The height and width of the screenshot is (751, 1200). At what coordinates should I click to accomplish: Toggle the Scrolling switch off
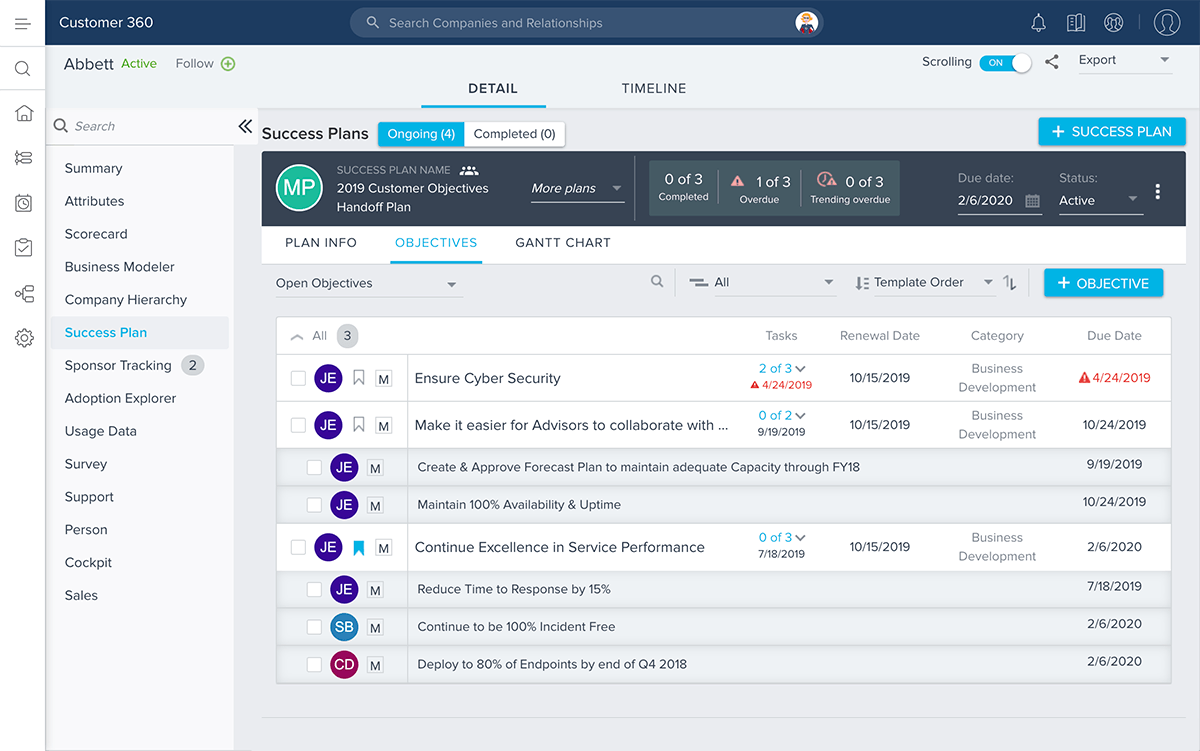(1005, 62)
